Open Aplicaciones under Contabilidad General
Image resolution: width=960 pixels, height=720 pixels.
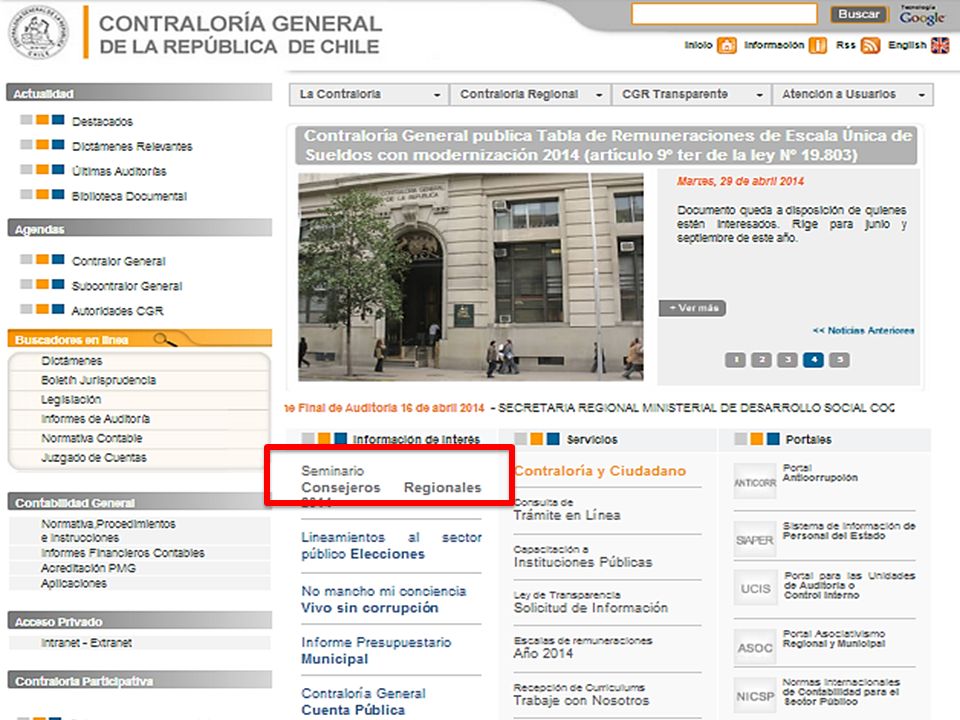73,583
